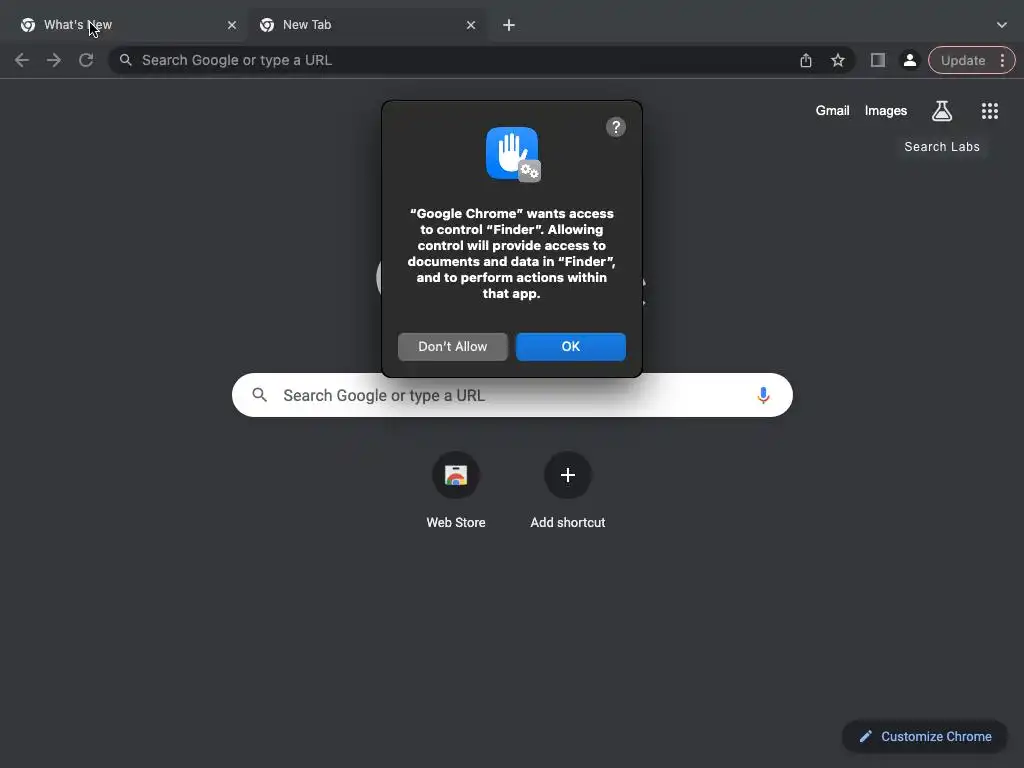
Task: Switch to the New Tab tab
Action: click(x=366, y=25)
